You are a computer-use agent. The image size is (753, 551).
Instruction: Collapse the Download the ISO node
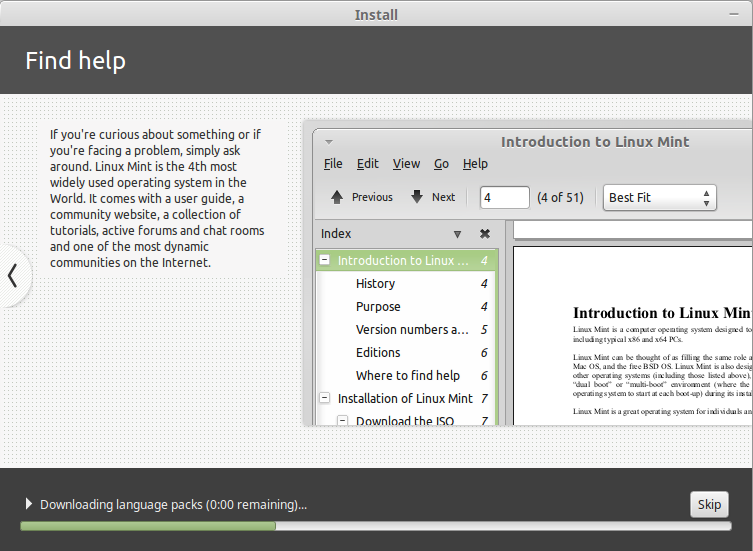tap(342, 421)
